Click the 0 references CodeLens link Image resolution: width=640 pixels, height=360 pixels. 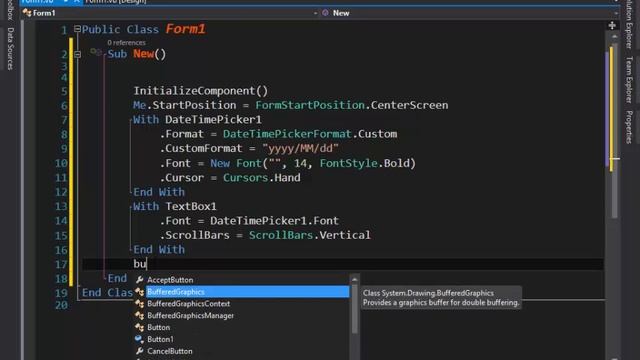[126, 42]
